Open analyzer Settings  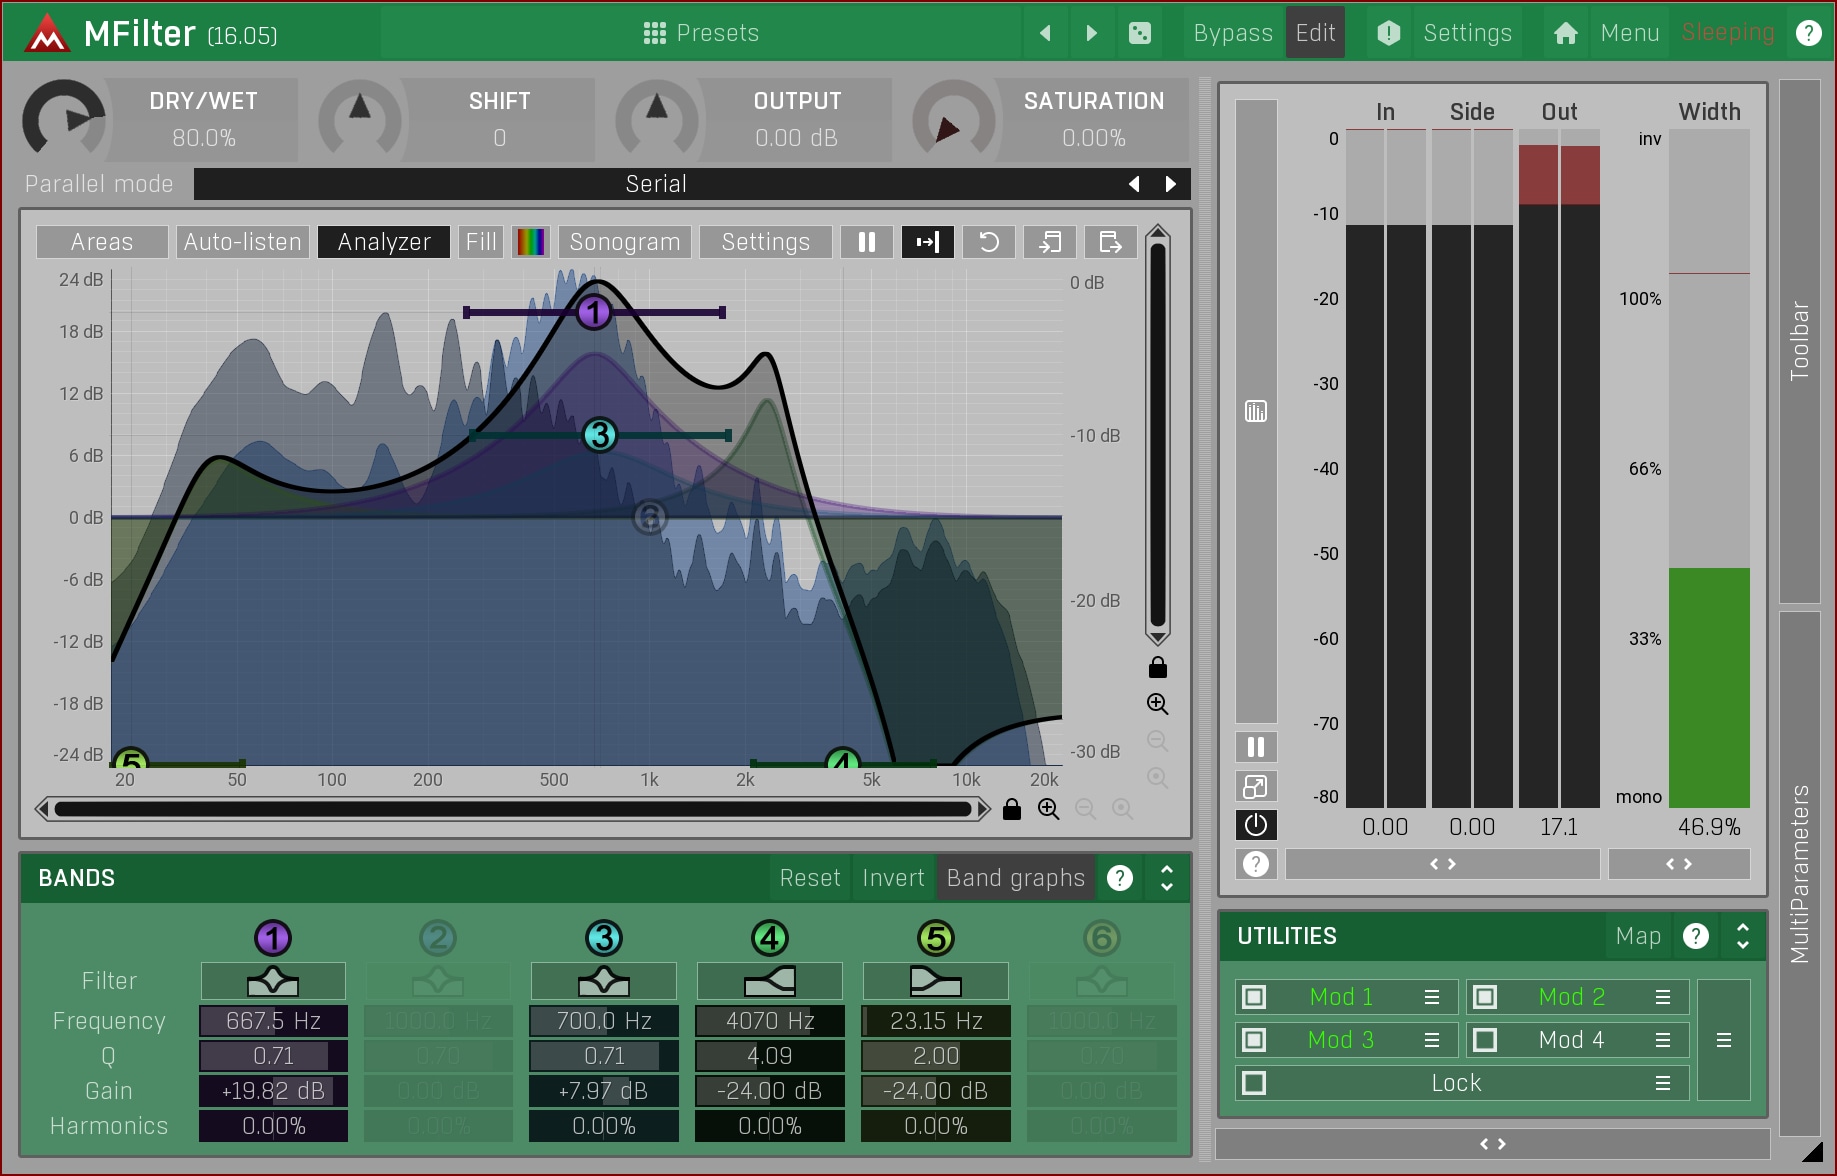766,242
